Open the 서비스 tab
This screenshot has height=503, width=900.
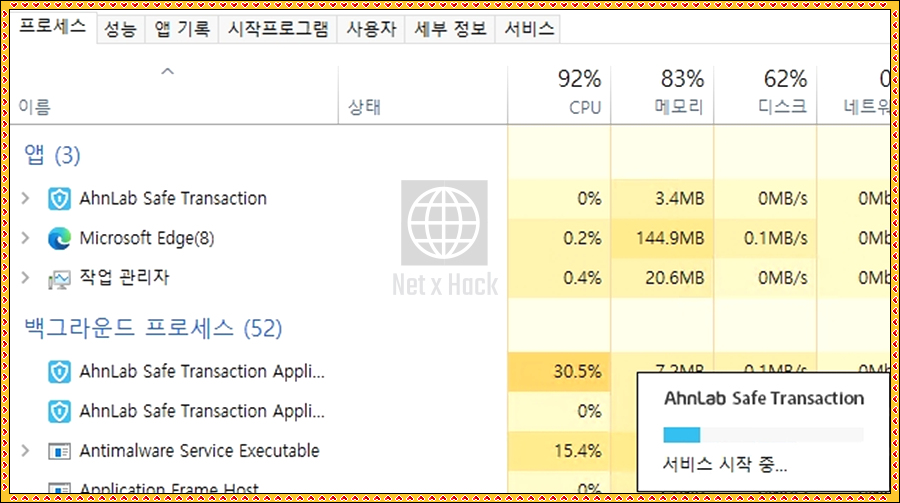[529, 29]
